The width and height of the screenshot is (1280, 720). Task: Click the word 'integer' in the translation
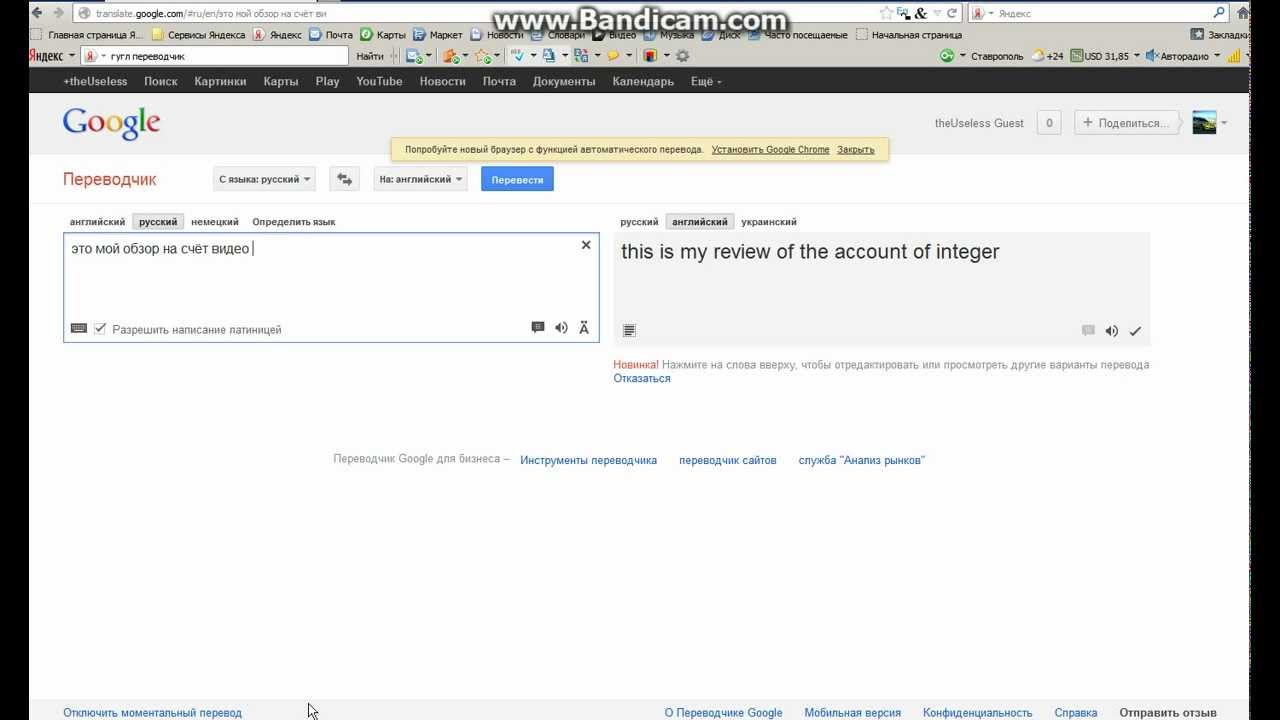tap(967, 252)
